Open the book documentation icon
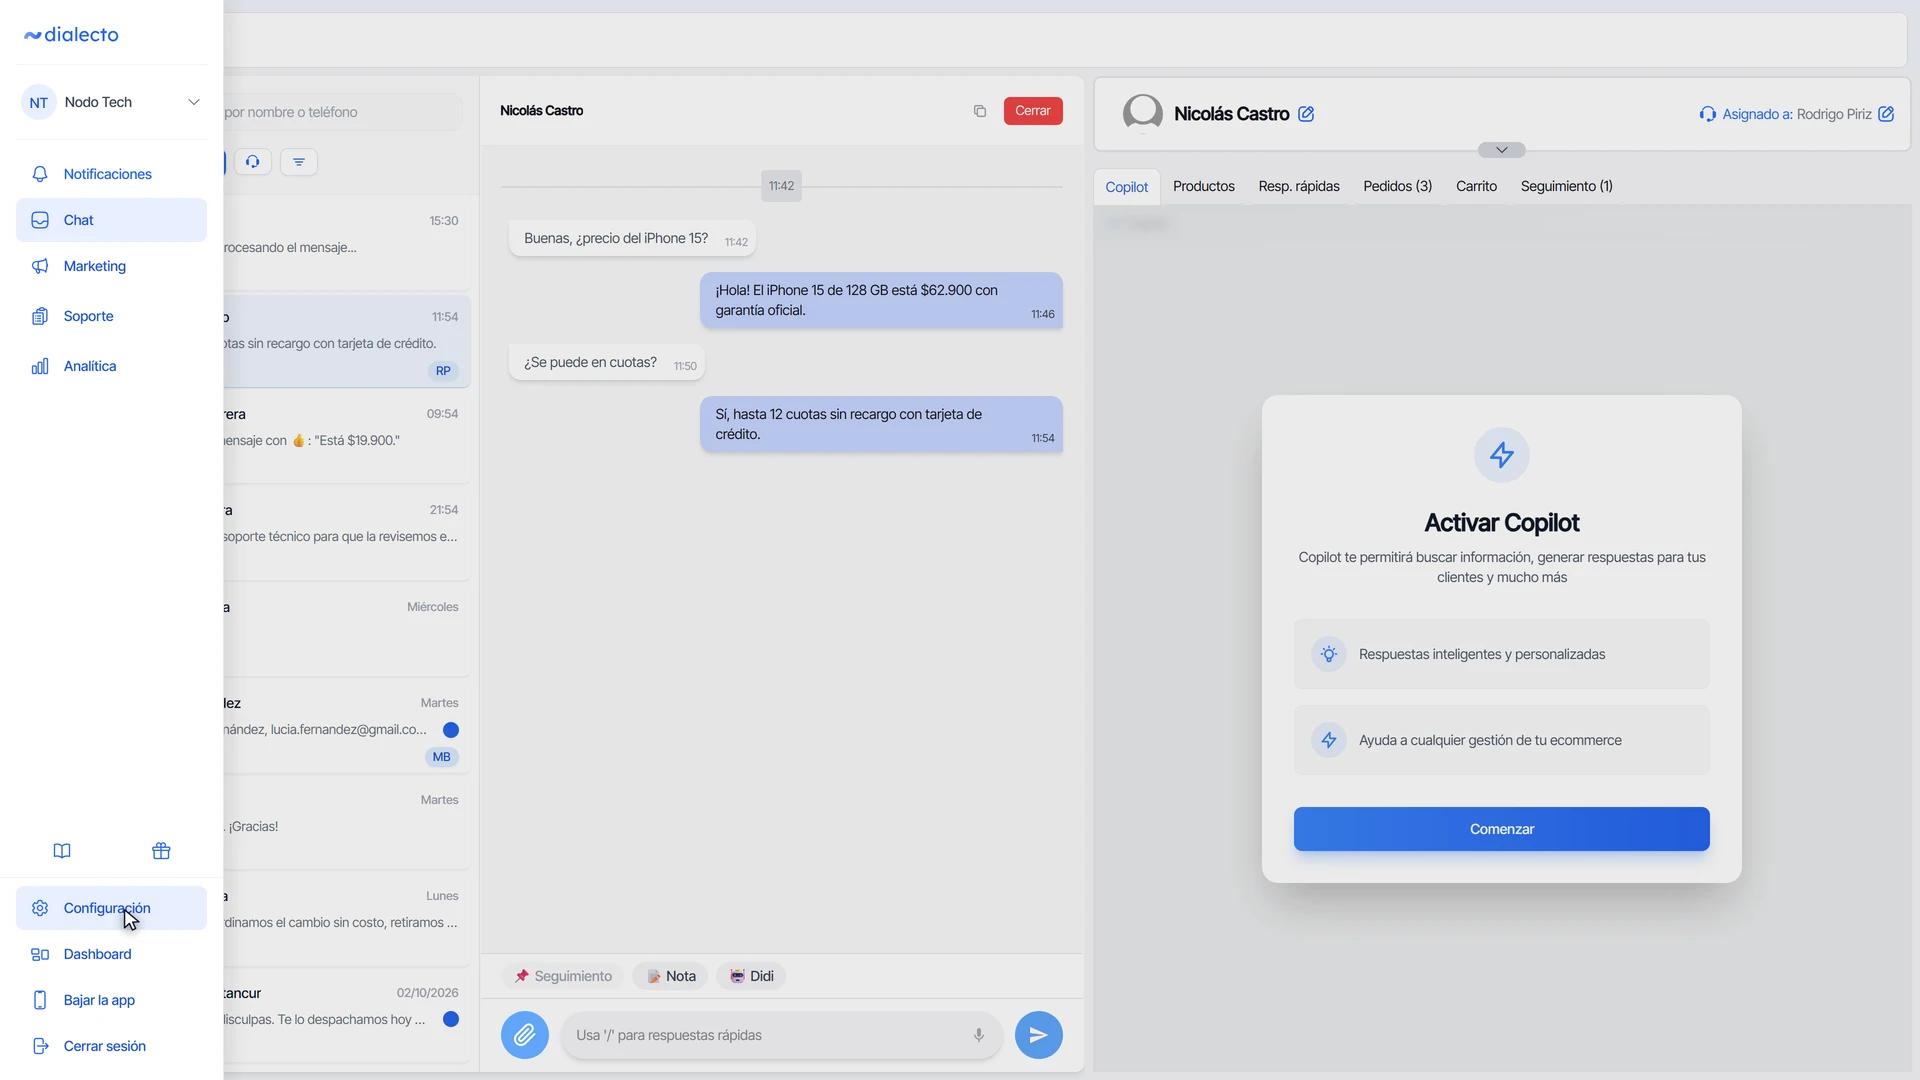The width and height of the screenshot is (1920, 1080). tap(62, 851)
